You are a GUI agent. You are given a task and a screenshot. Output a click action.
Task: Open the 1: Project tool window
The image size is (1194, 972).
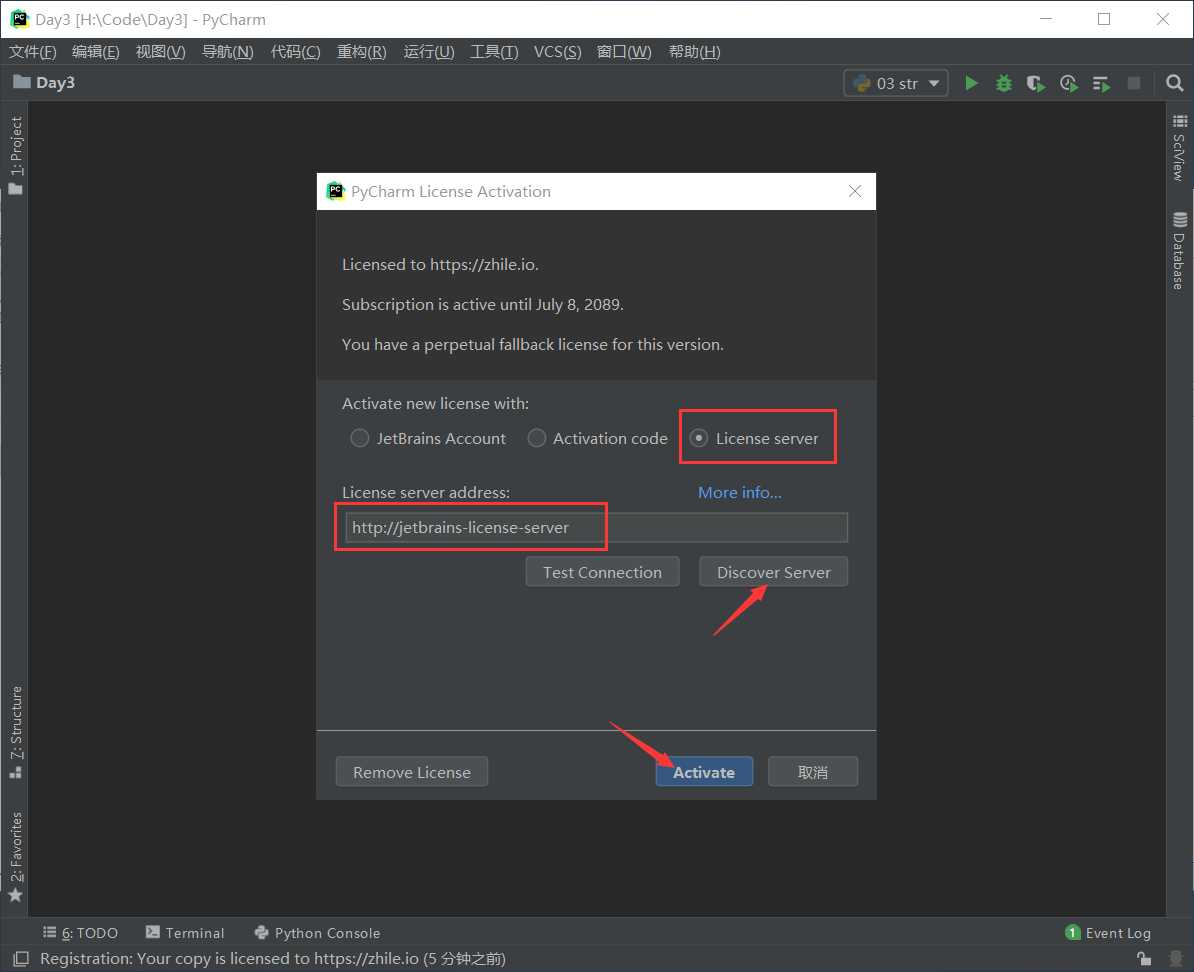coord(15,155)
